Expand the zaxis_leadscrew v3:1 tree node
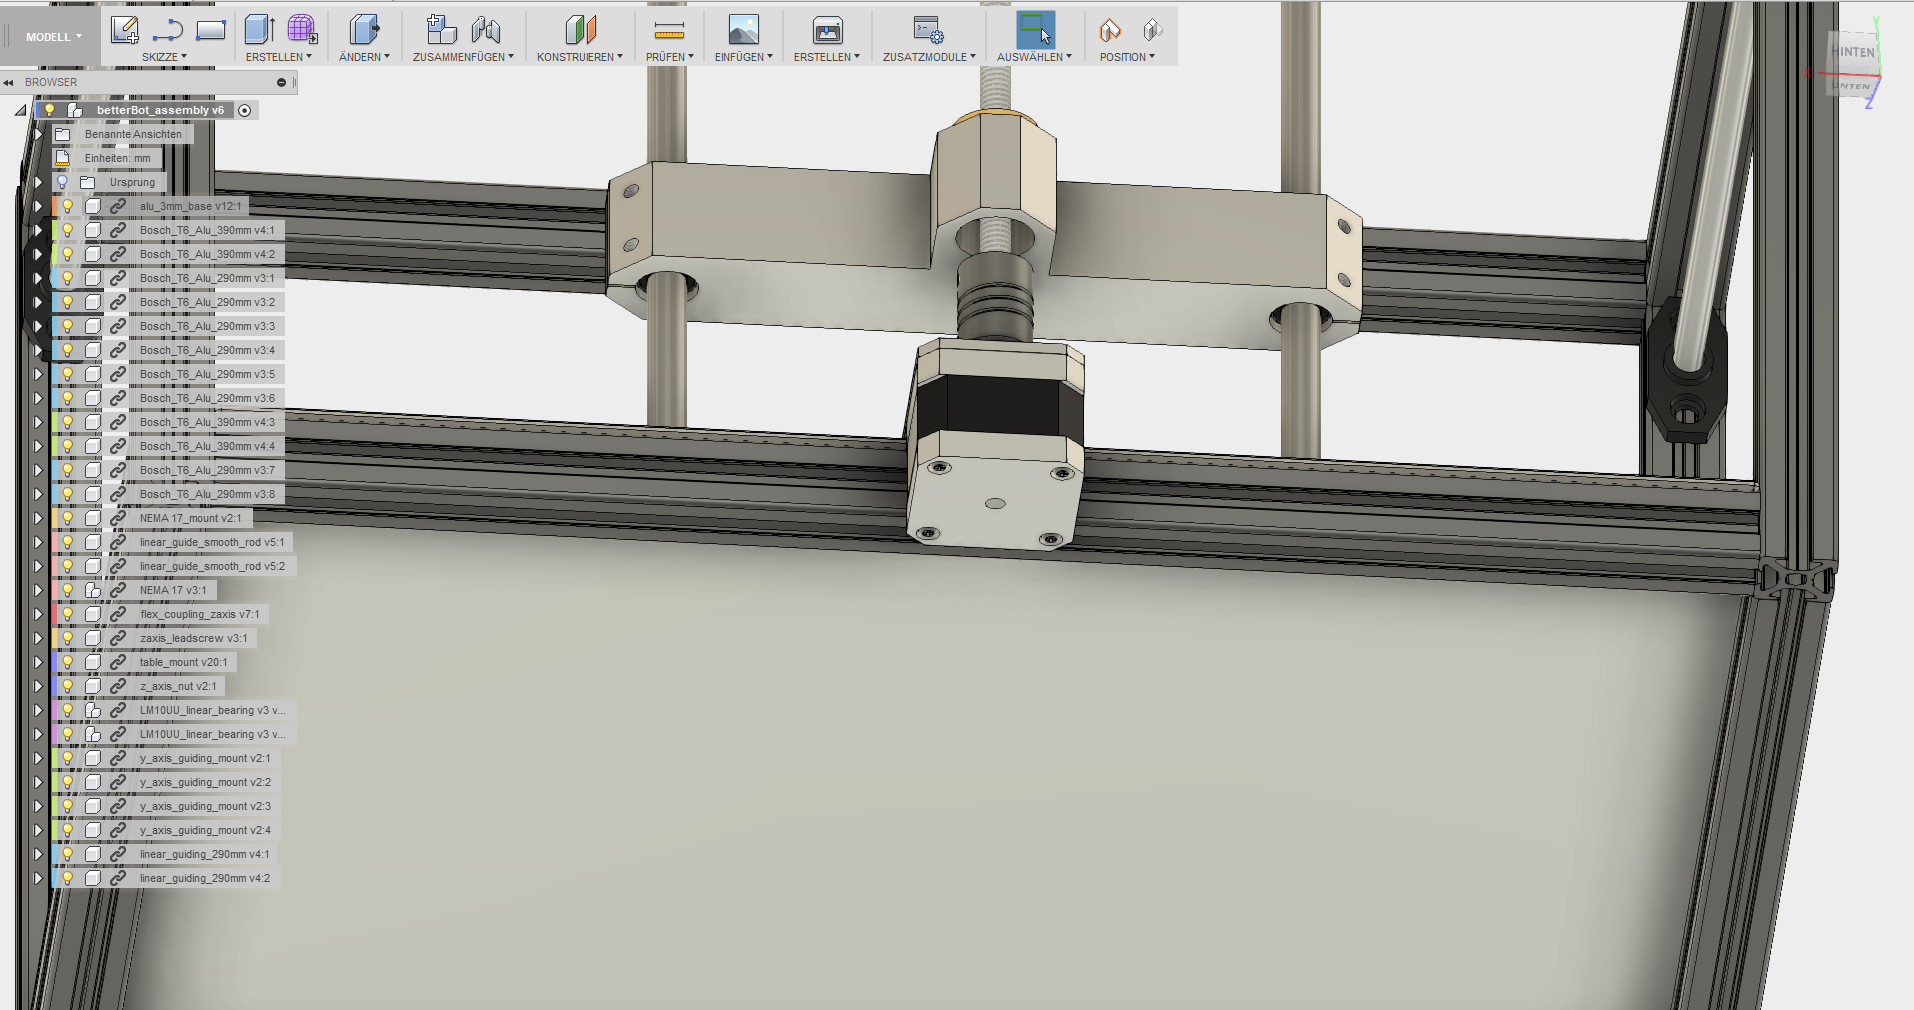 tap(38, 638)
